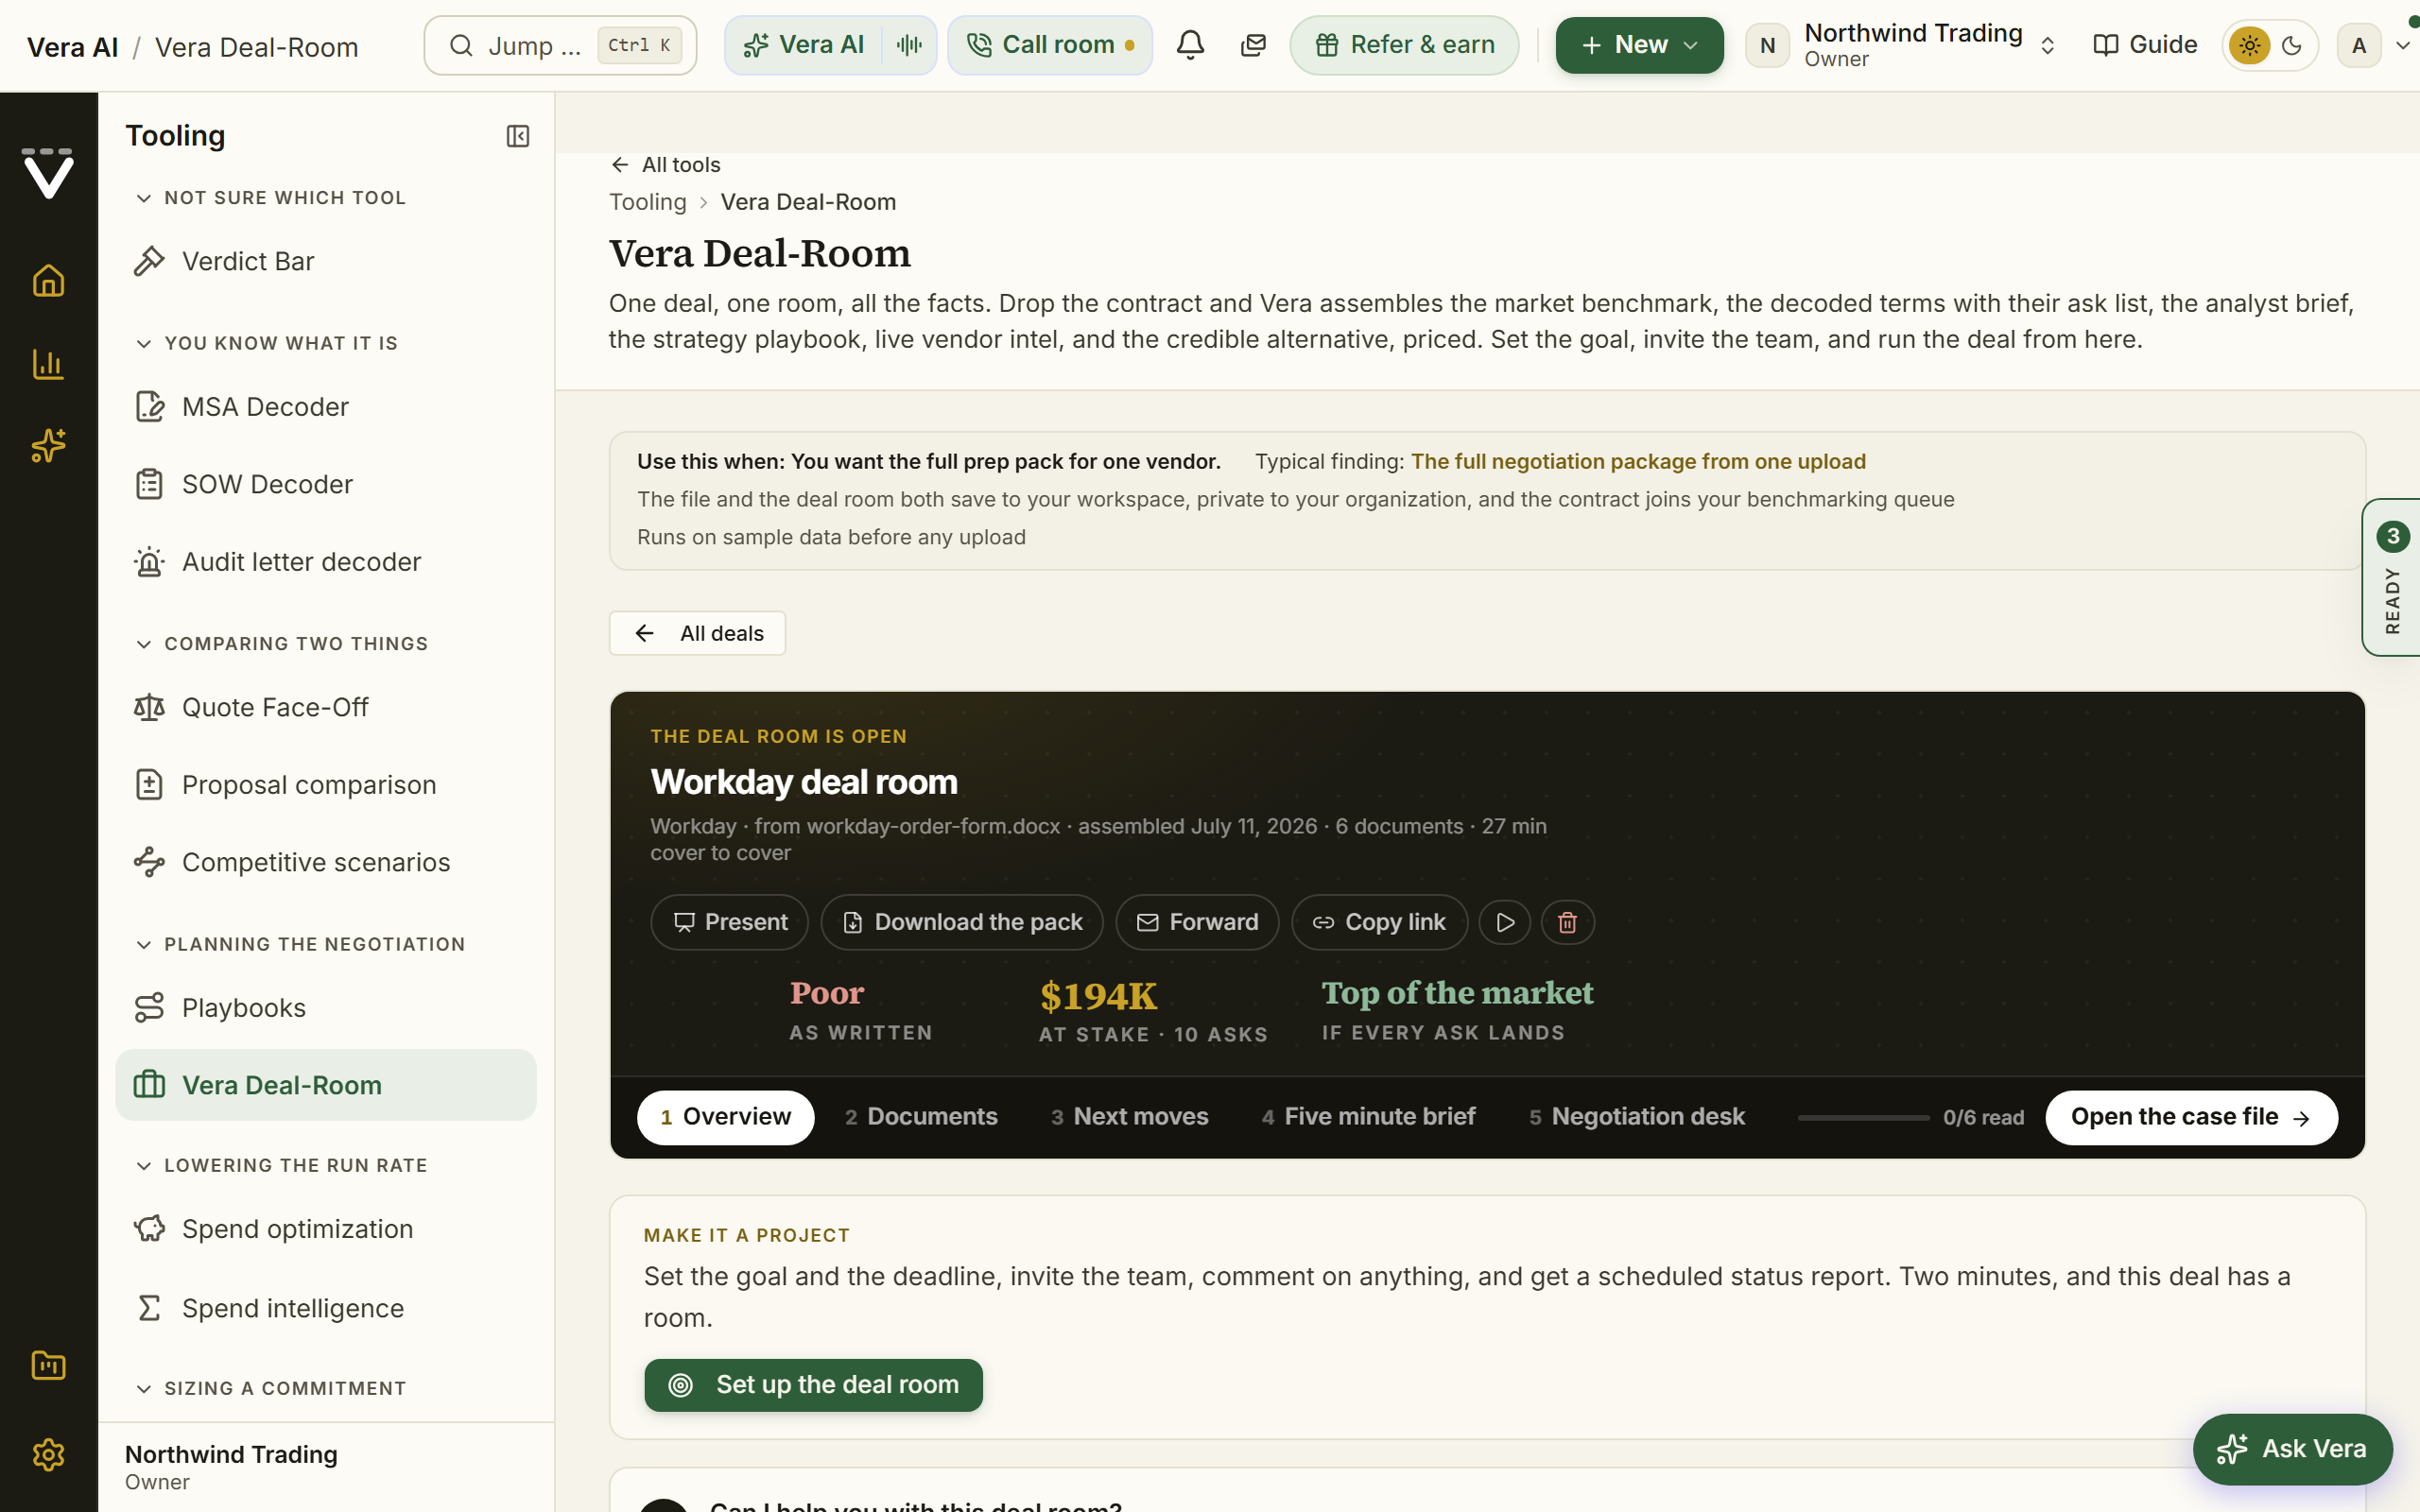
Task: Open the inbox mail icon
Action: point(1253,45)
